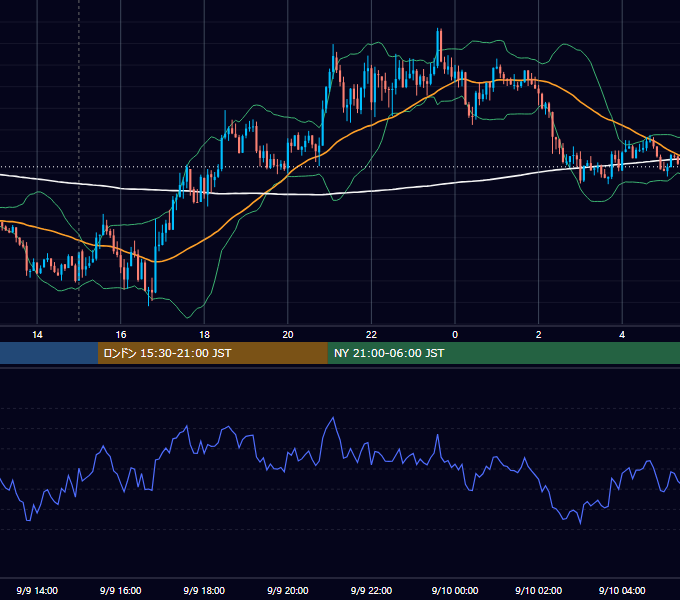
Task: Click the 4 hour label on chart axis
Action: point(622,335)
